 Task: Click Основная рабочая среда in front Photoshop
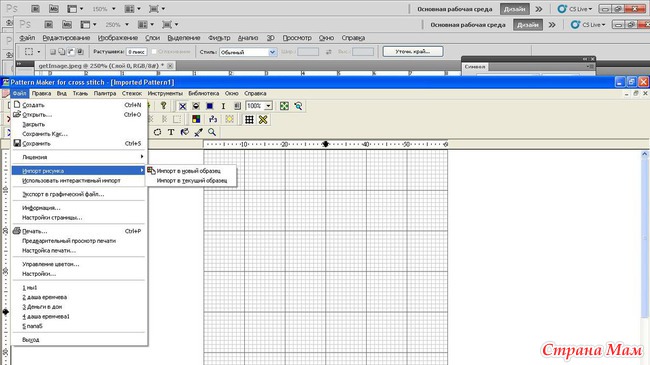468,25
